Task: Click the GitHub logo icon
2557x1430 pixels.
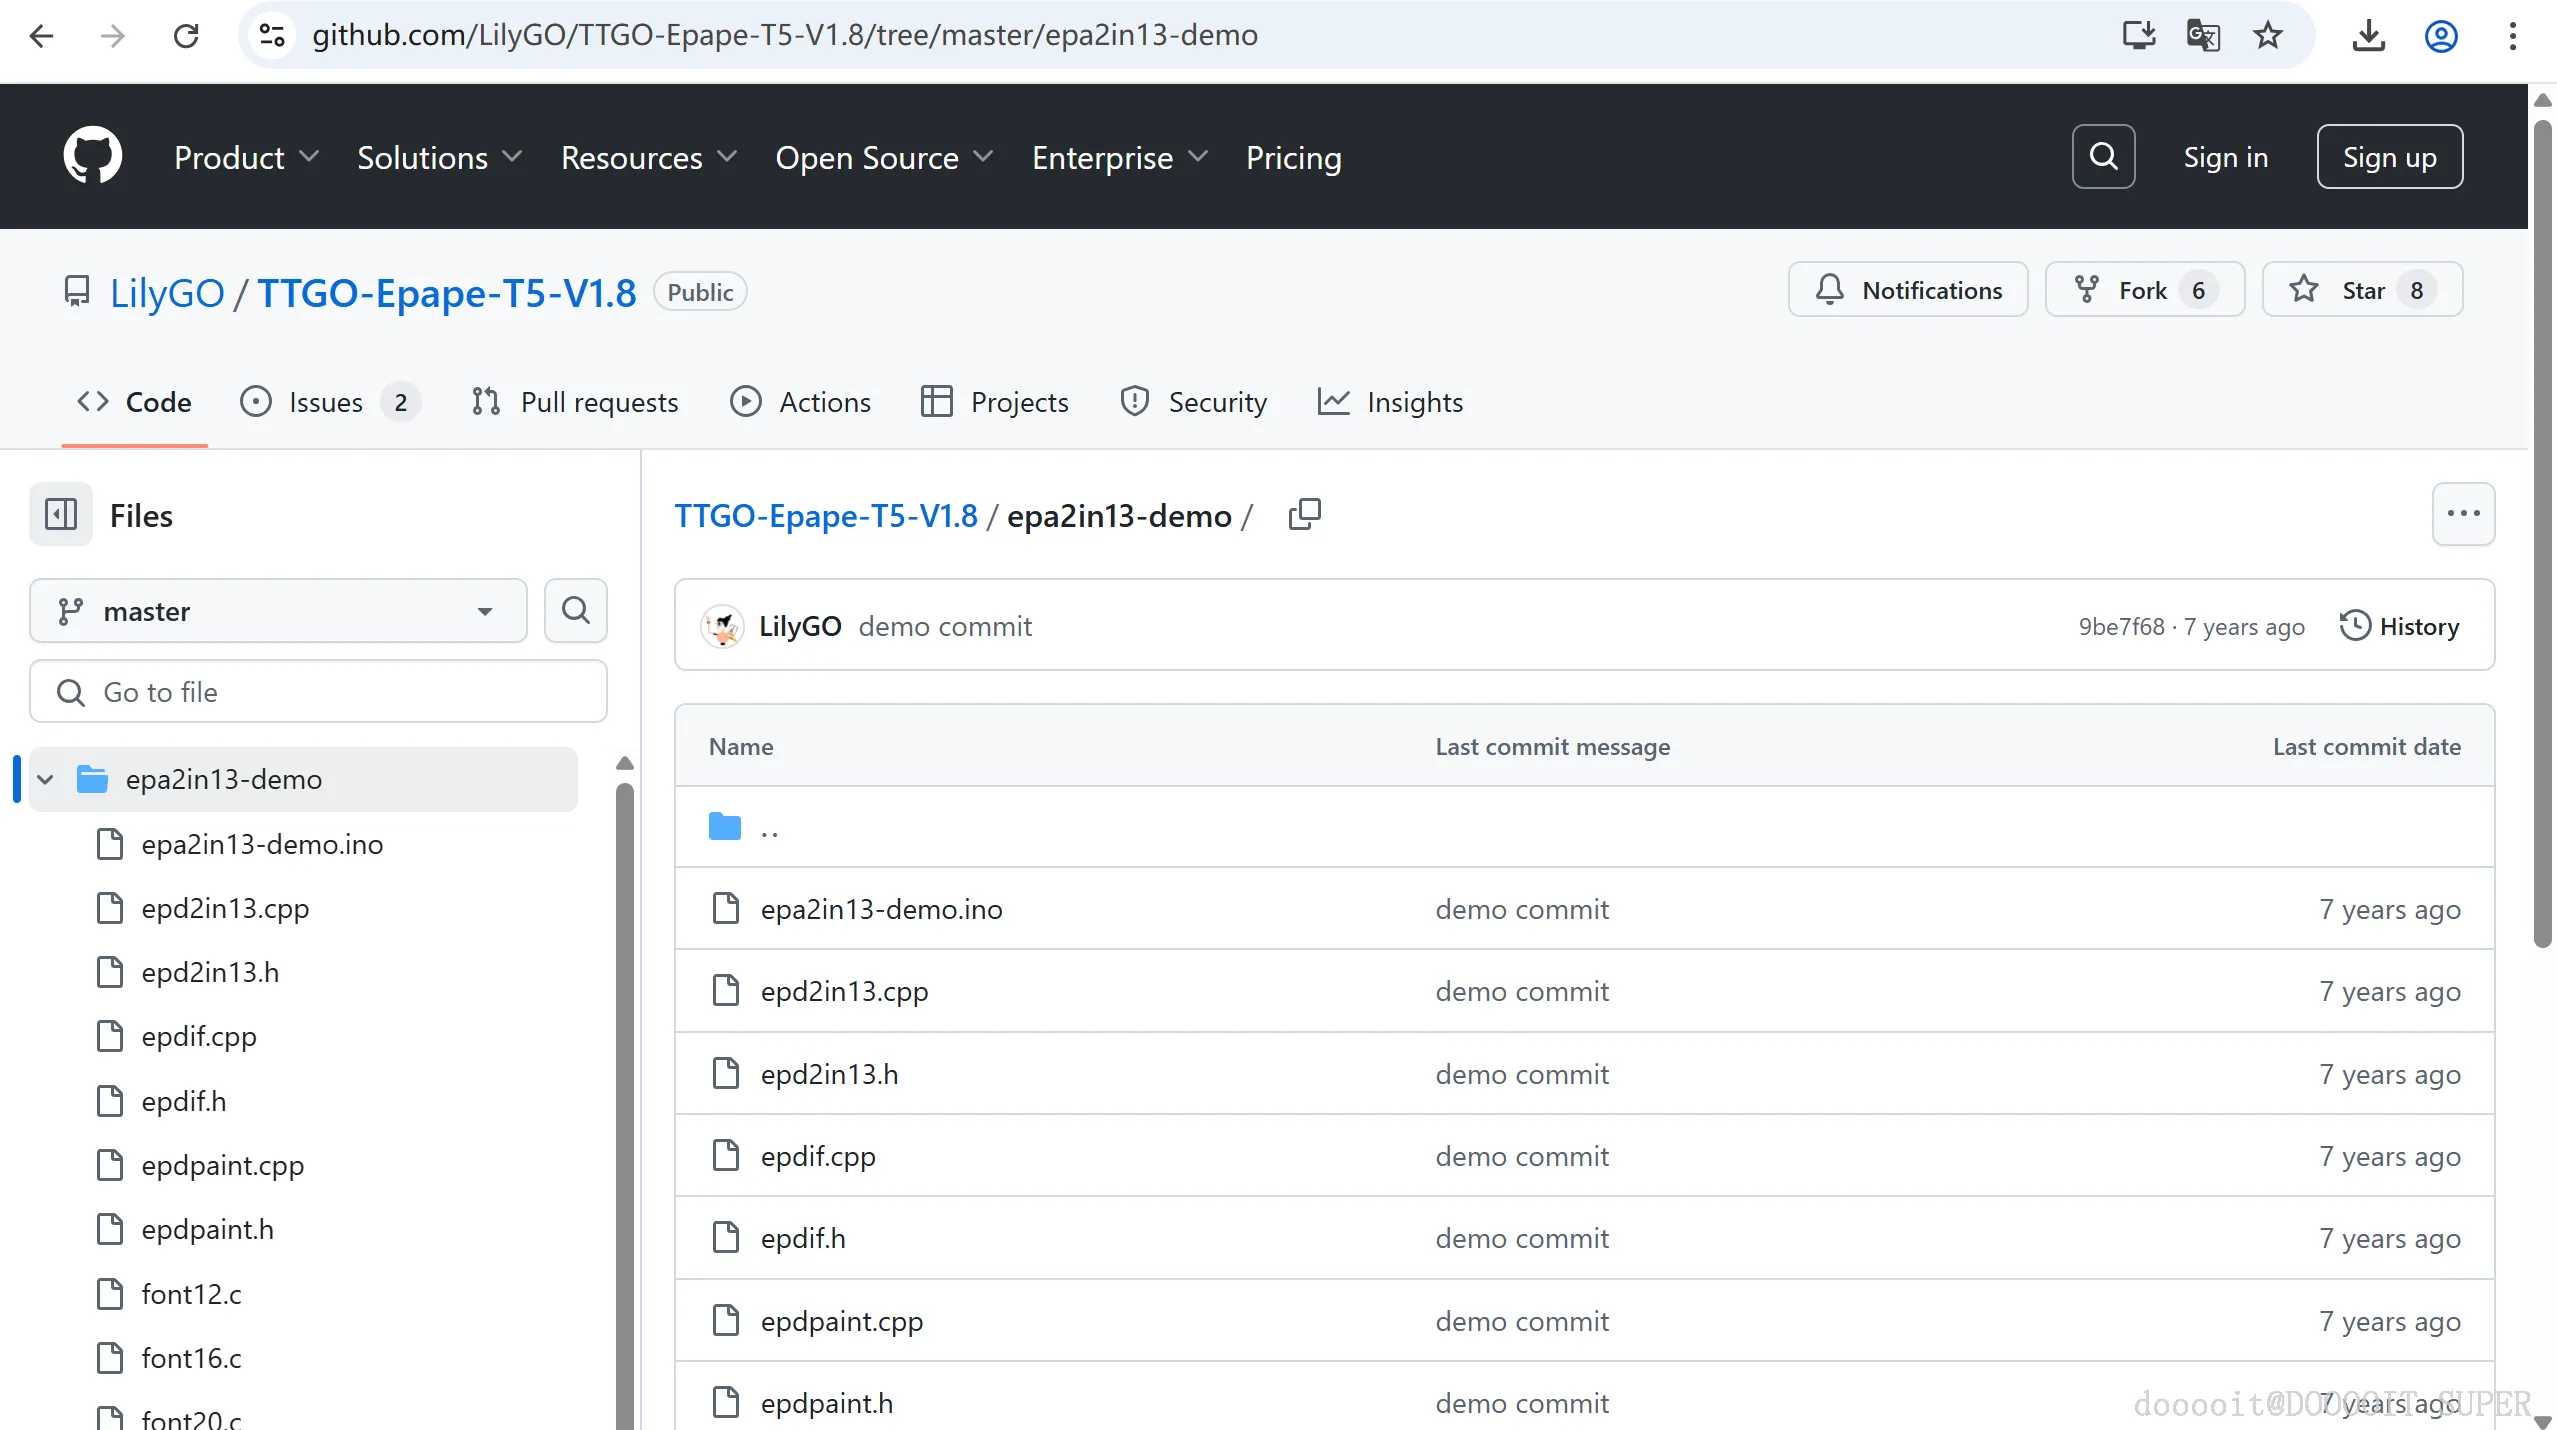Action: click(x=92, y=156)
